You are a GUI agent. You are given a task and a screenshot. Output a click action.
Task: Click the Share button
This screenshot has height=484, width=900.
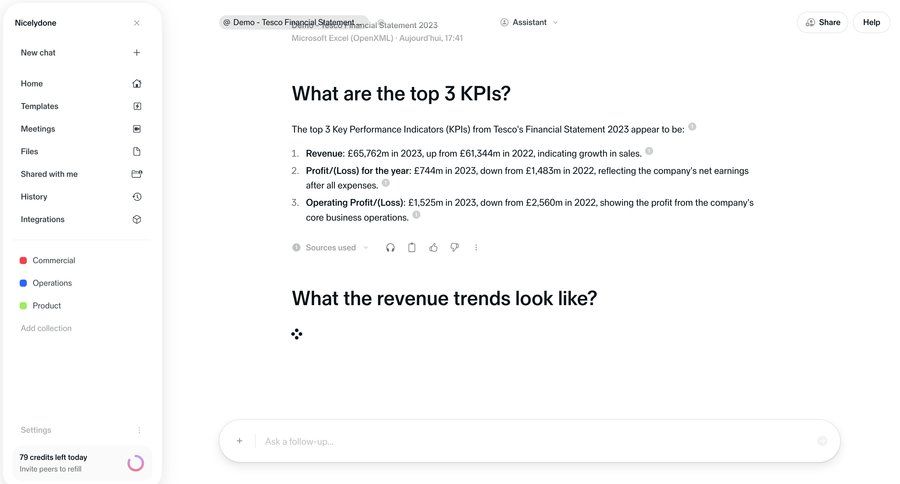coord(823,22)
